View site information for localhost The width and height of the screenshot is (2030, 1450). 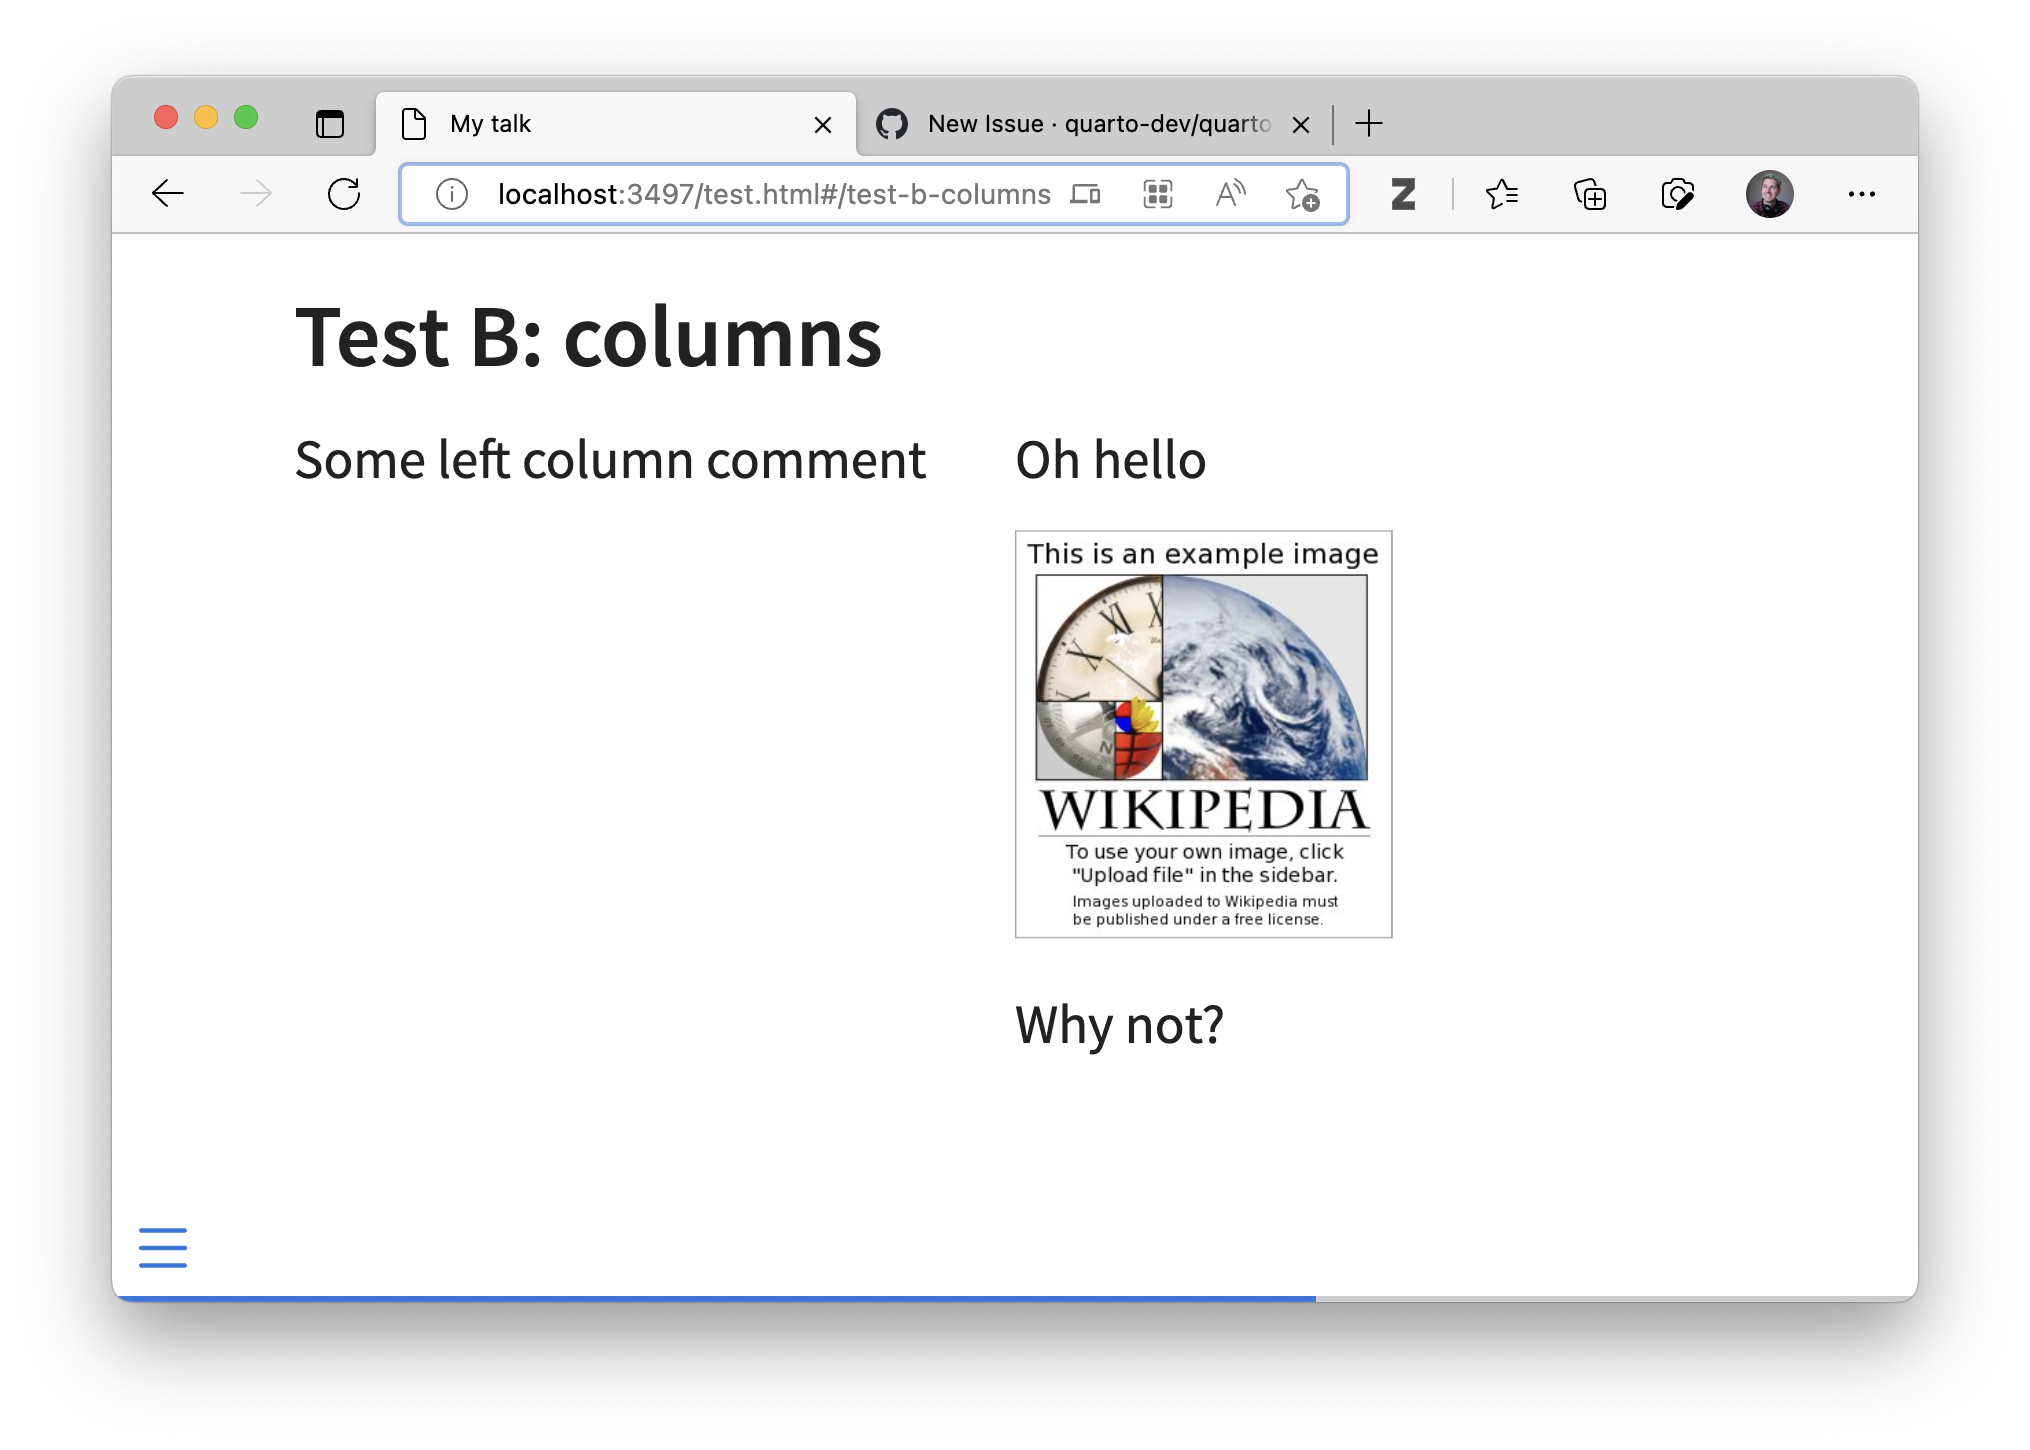(x=450, y=194)
